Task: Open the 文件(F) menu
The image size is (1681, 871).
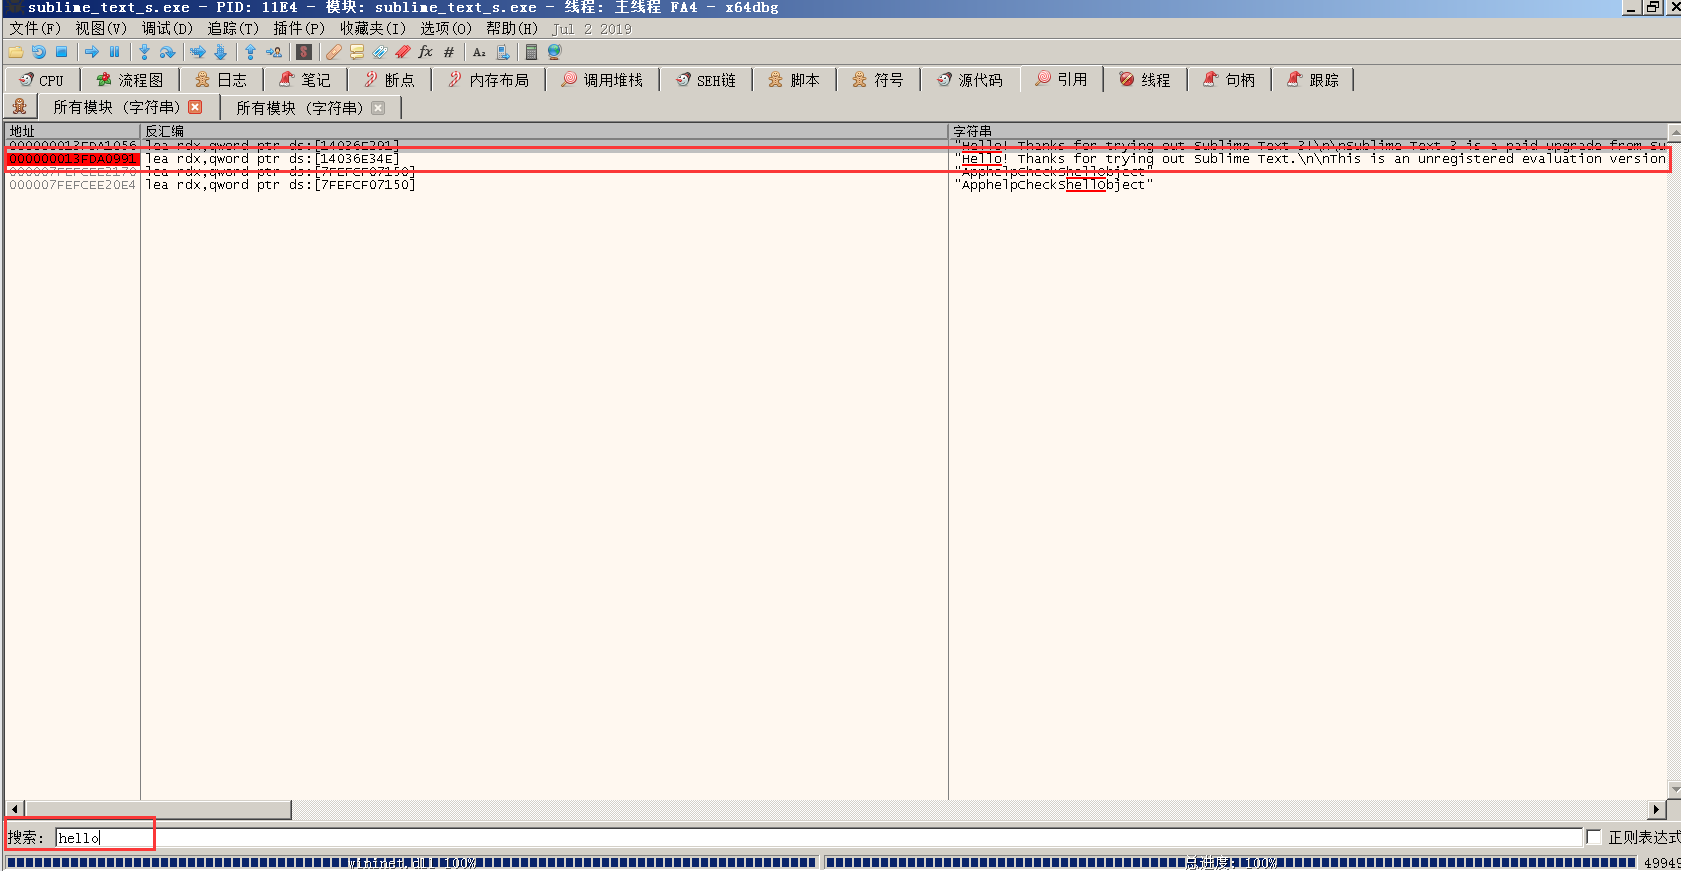Action: click(x=35, y=29)
